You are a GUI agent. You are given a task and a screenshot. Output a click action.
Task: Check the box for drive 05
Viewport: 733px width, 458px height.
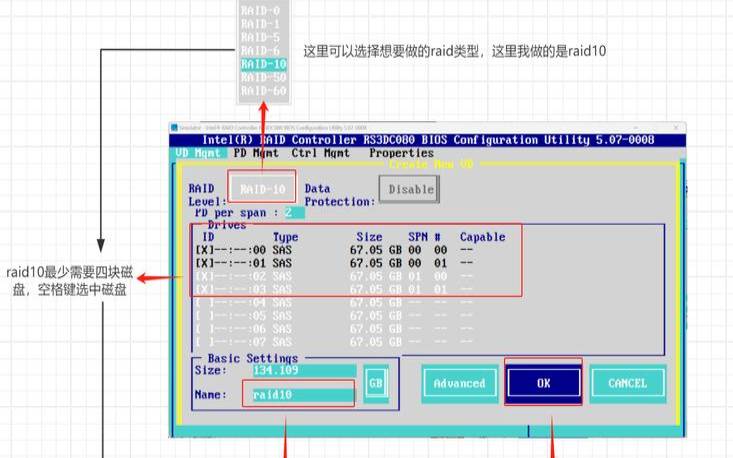coord(204,316)
